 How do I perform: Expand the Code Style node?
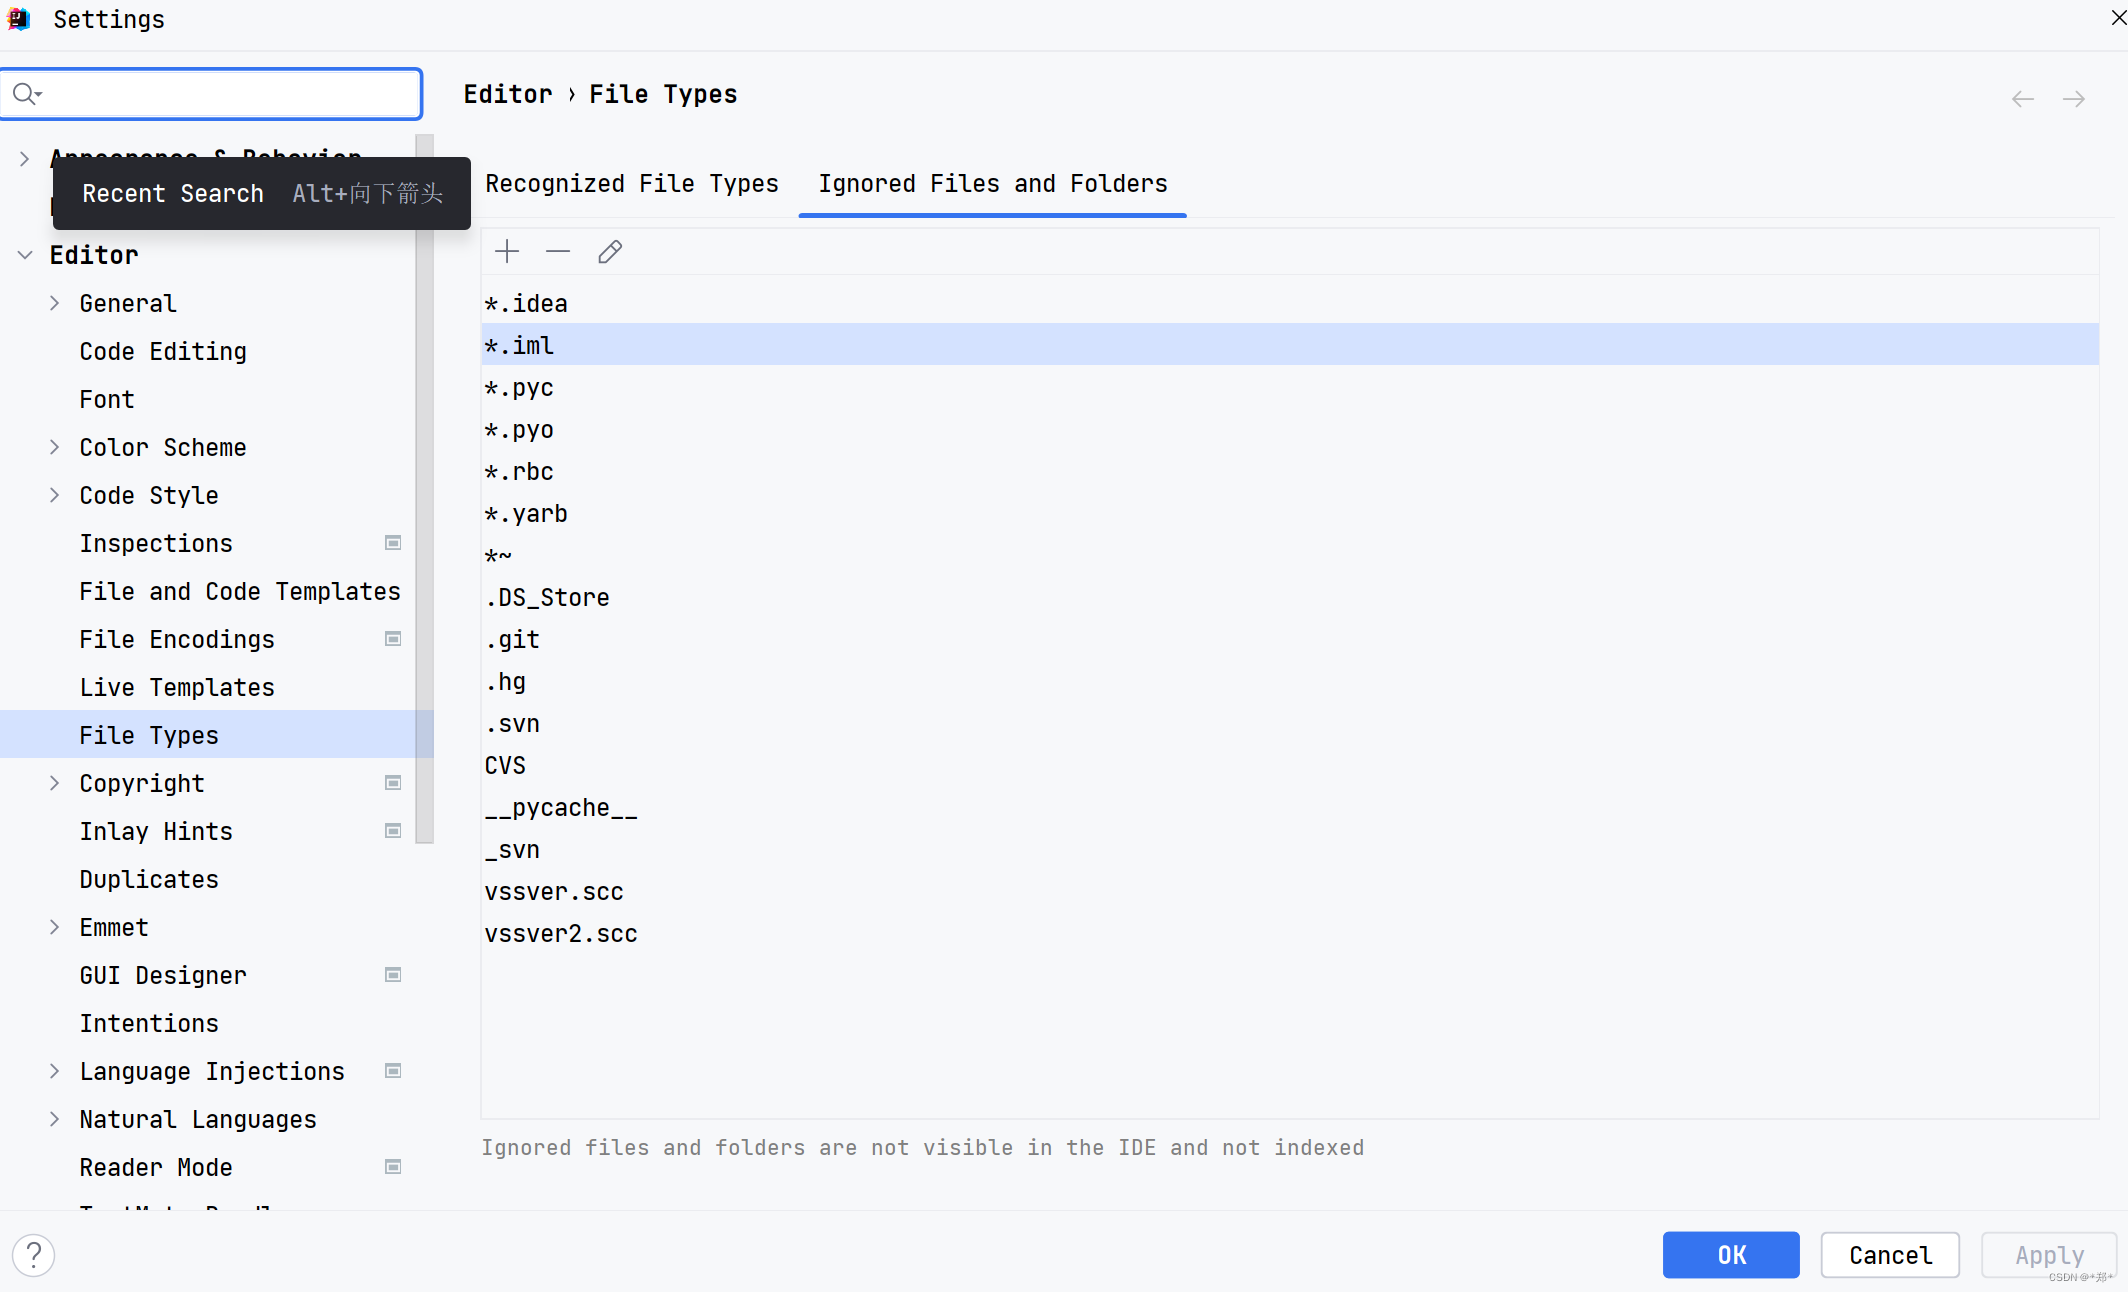pos(55,495)
